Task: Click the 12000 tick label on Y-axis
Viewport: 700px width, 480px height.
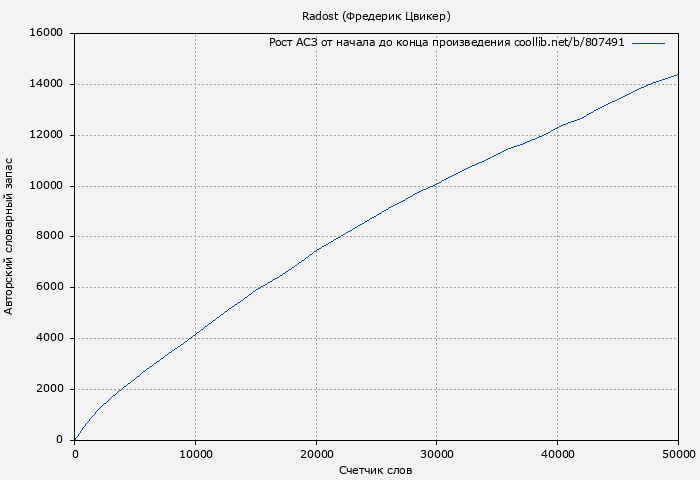Action: tap(47, 135)
